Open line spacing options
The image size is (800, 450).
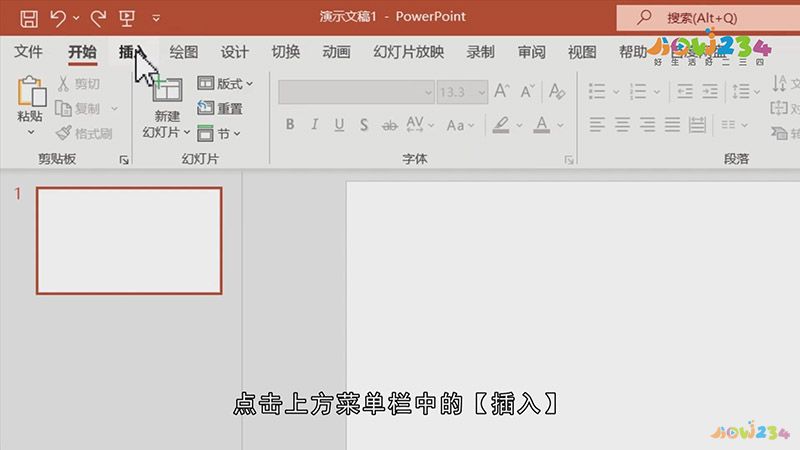point(745,92)
